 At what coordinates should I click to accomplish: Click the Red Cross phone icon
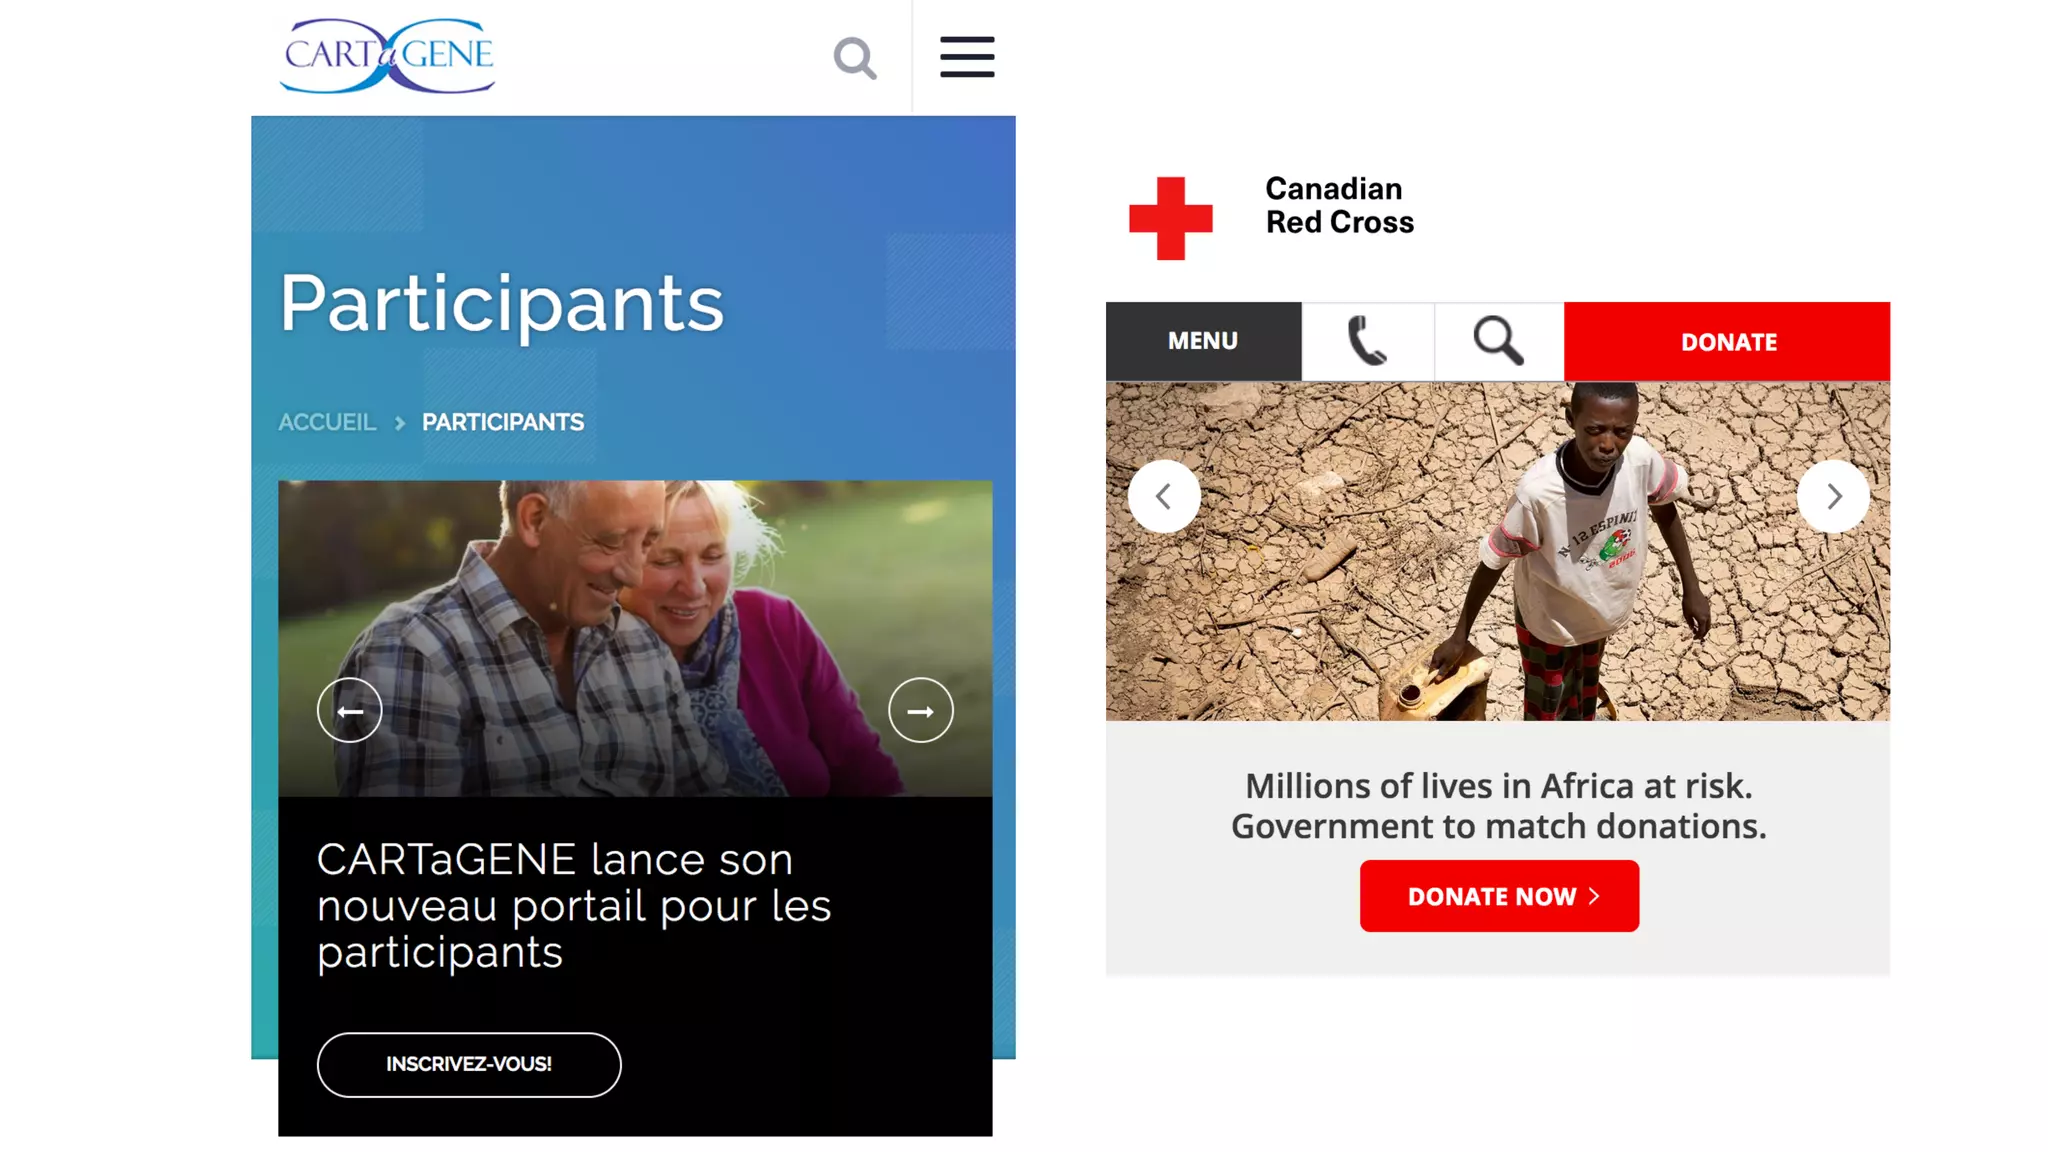coord(1367,341)
